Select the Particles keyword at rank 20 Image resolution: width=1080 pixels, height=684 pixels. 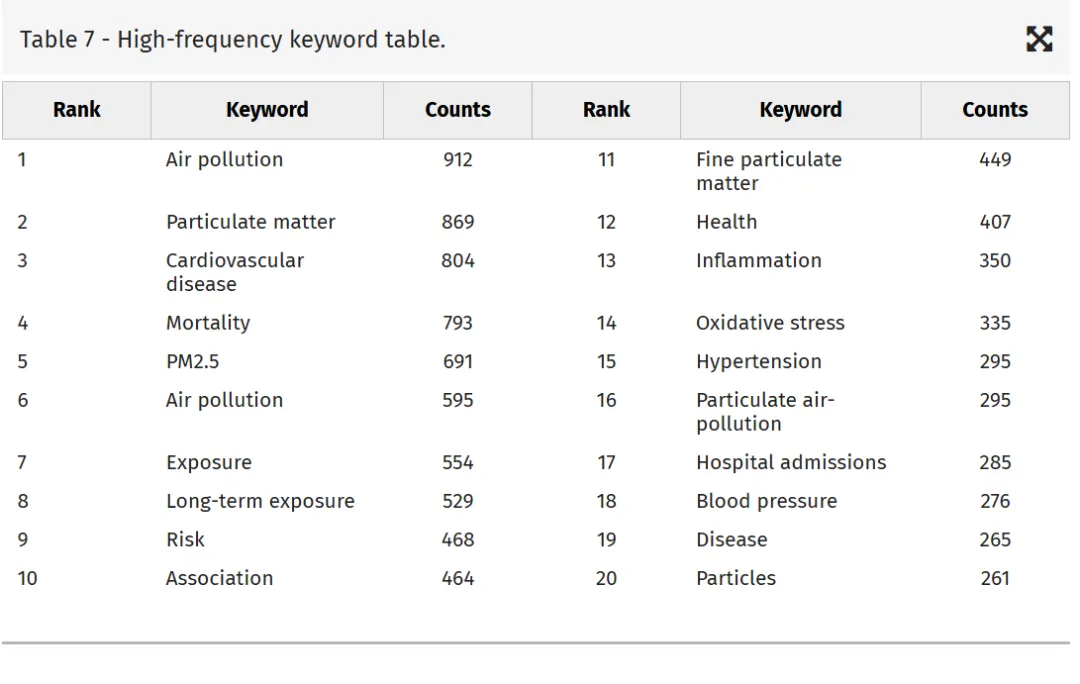tap(735, 578)
